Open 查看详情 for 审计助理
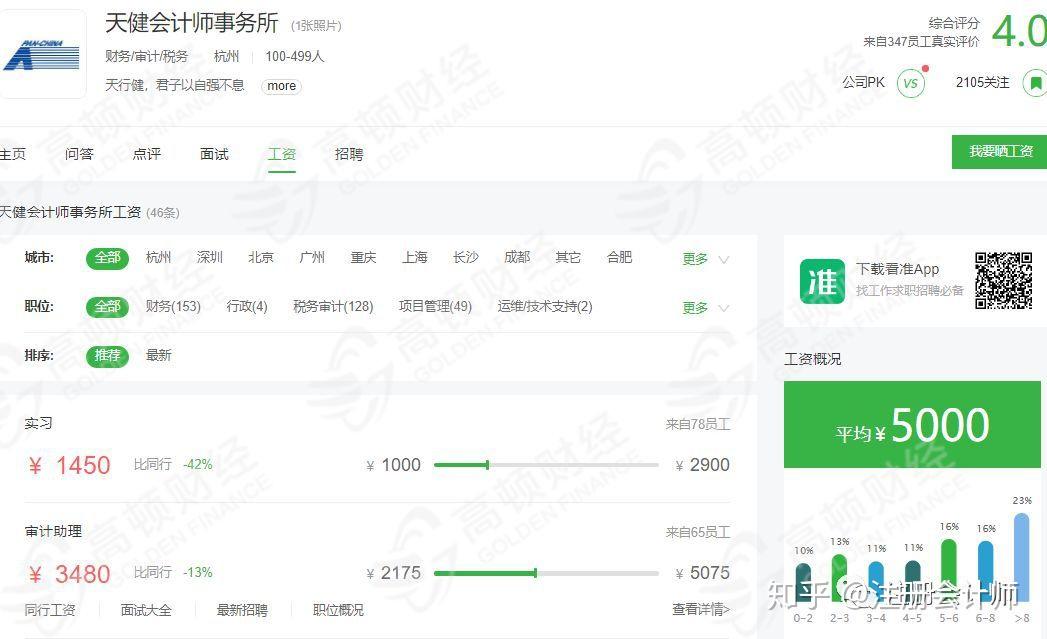This screenshot has height=639, width=1047. click(701, 610)
